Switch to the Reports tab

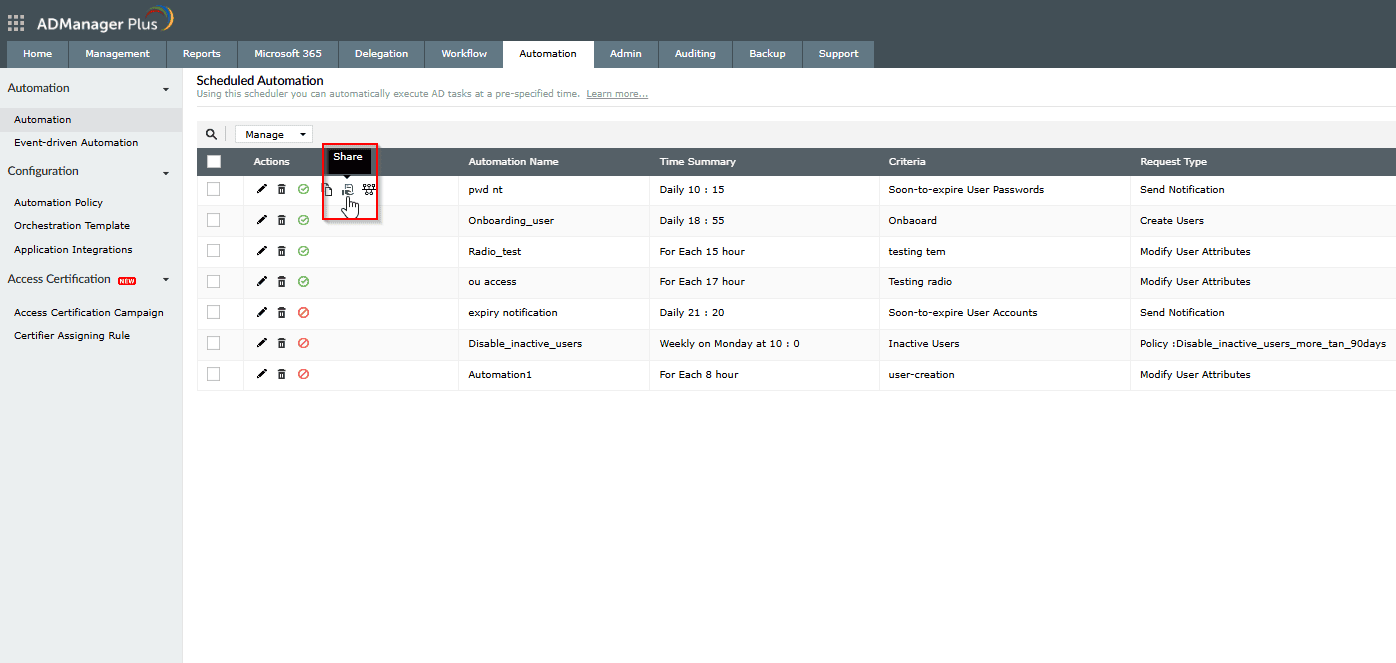coord(201,54)
